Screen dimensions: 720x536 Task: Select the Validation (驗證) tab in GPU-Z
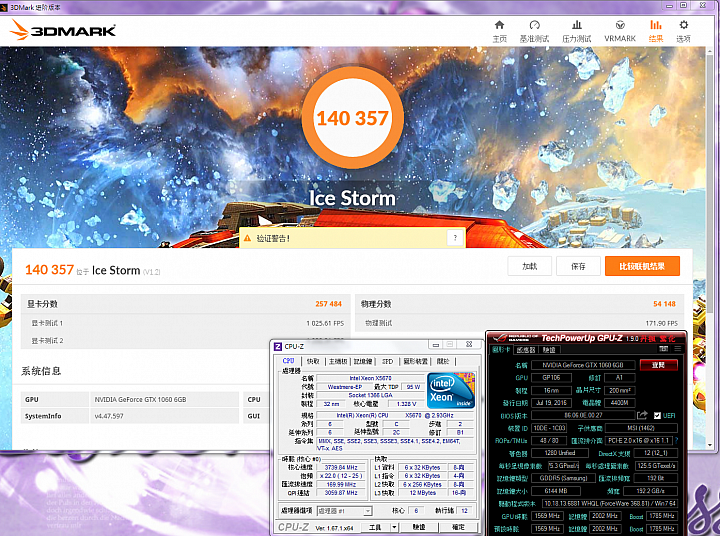(x=549, y=350)
